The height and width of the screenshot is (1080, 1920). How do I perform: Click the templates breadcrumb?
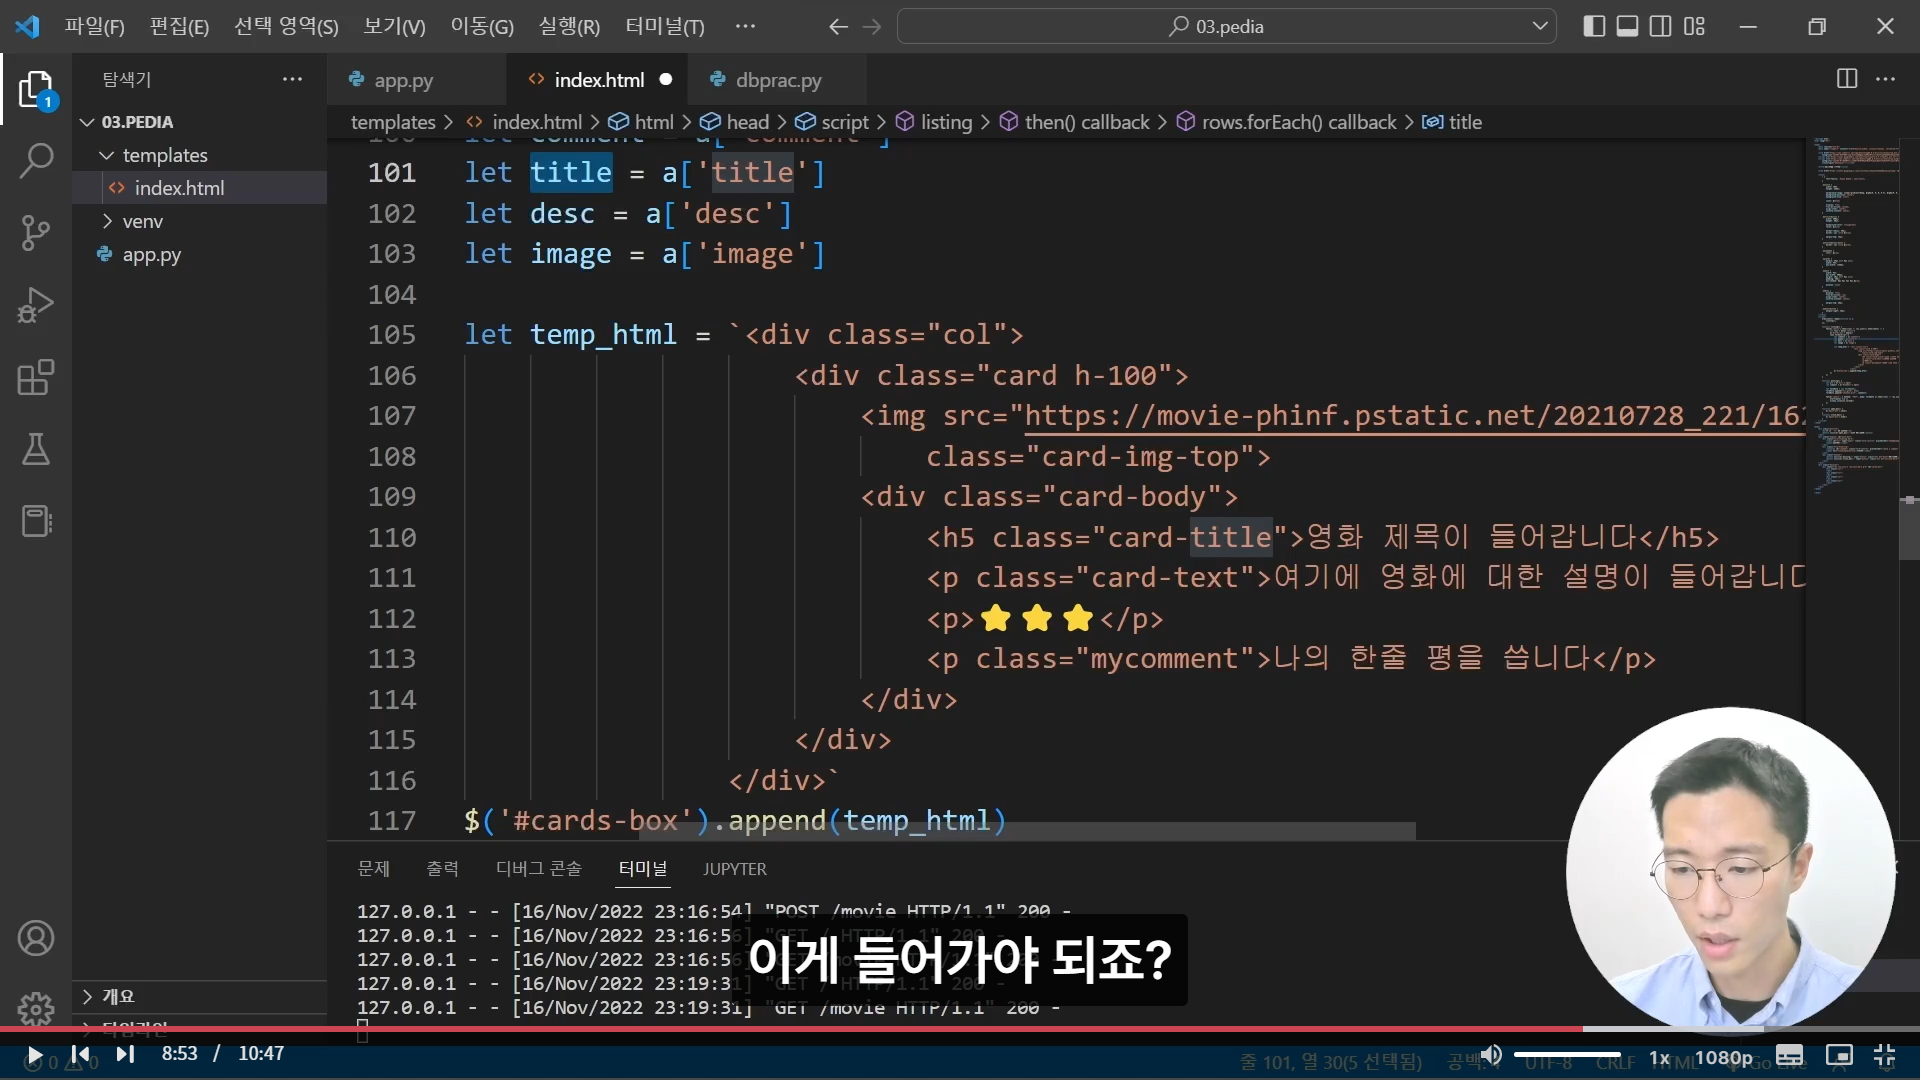click(393, 122)
